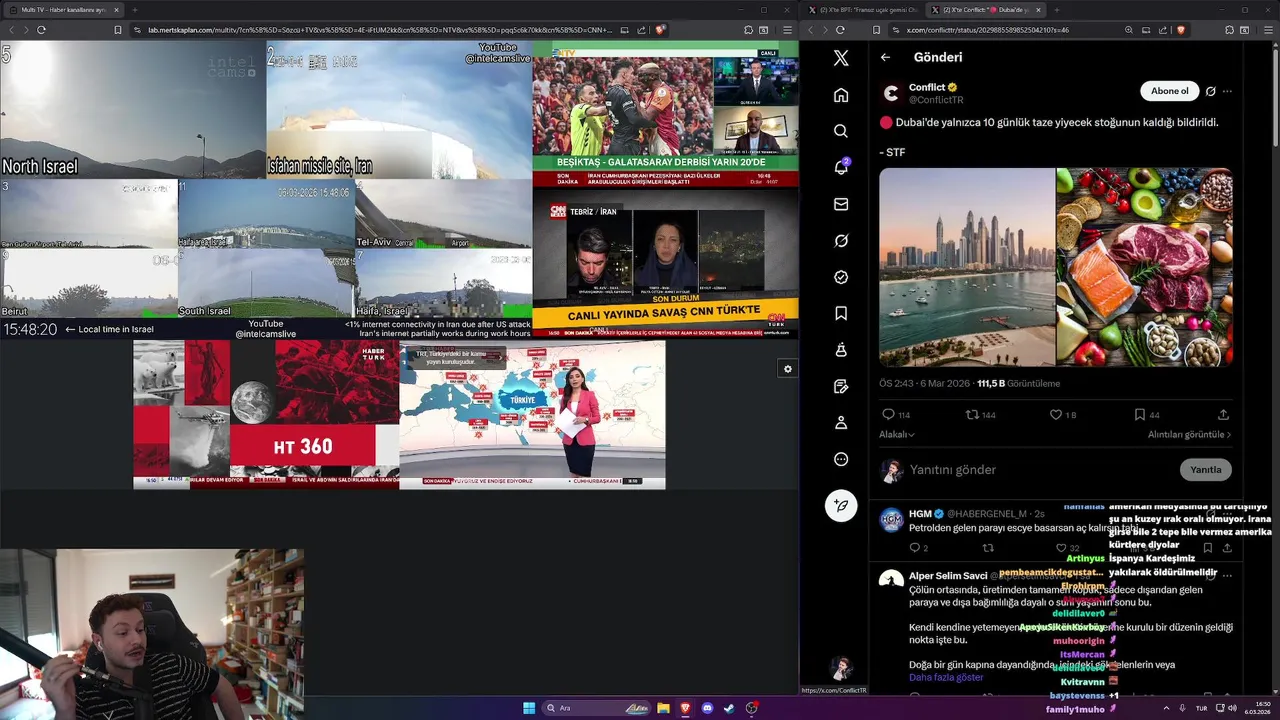This screenshot has width=1280, height=720.
Task: Click the 'TUR' language indicator
Action: 1202,708
